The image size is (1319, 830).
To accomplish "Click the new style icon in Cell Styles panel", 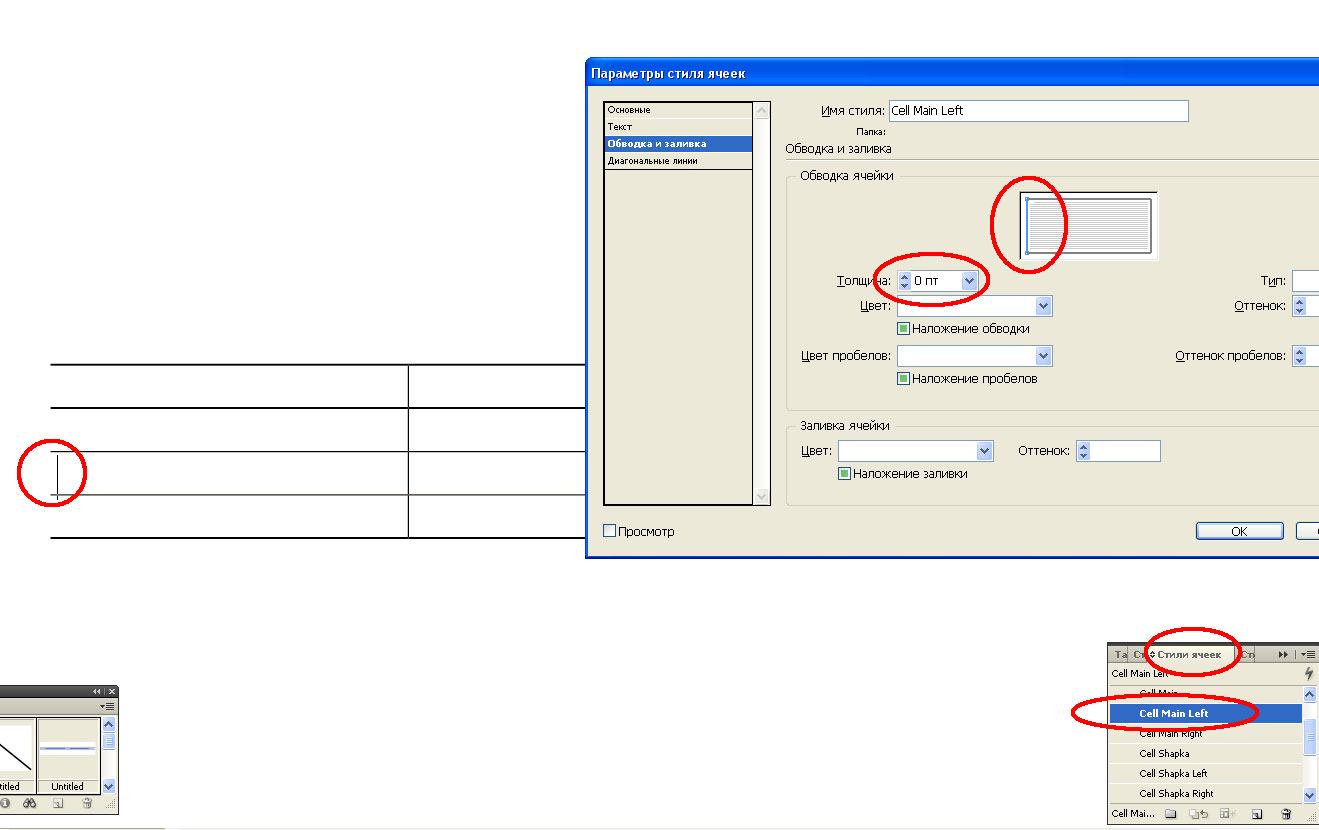I will pyautogui.click(x=1258, y=814).
